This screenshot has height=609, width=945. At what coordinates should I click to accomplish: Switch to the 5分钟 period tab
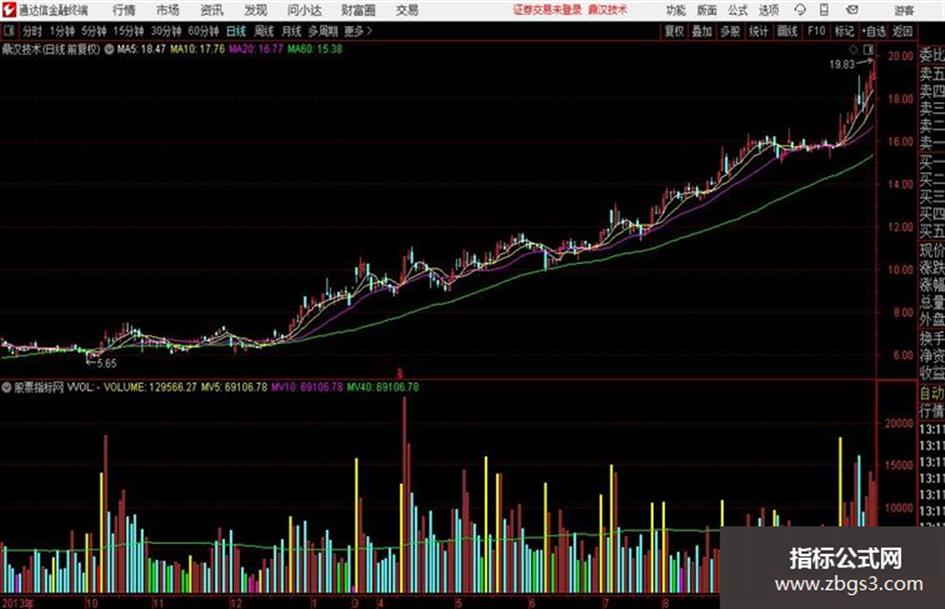click(94, 31)
